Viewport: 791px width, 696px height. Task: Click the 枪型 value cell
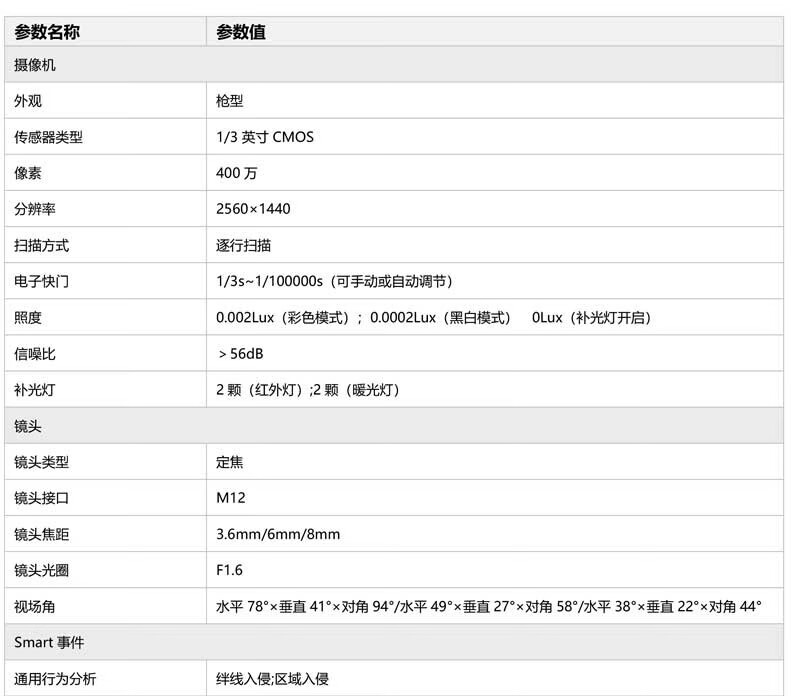tap(230, 101)
